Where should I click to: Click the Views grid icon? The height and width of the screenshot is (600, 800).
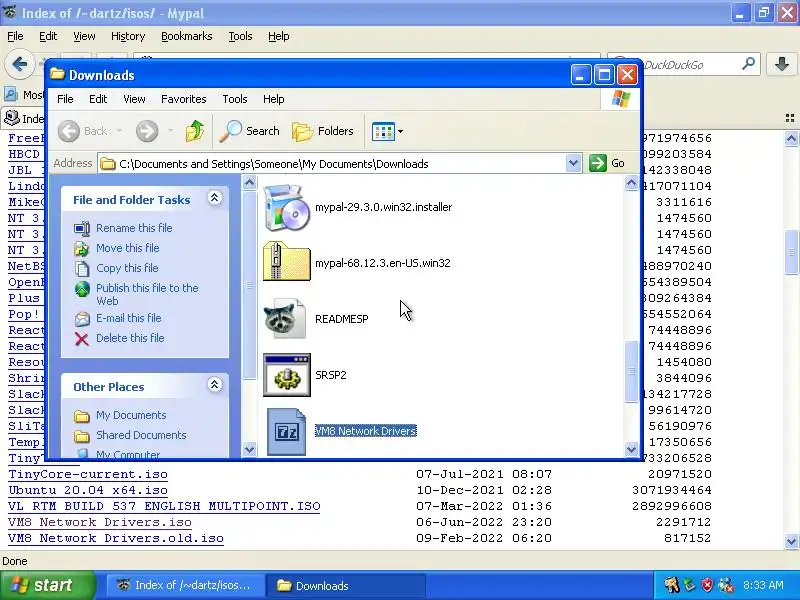(x=383, y=132)
